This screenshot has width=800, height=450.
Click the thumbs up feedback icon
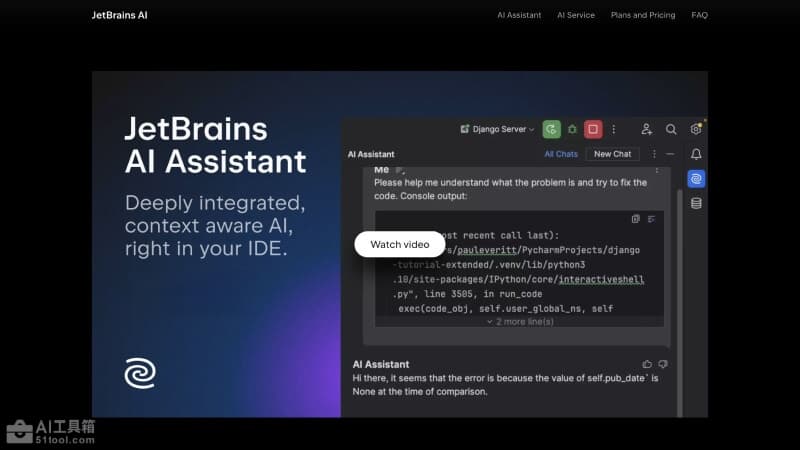(647, 364)
